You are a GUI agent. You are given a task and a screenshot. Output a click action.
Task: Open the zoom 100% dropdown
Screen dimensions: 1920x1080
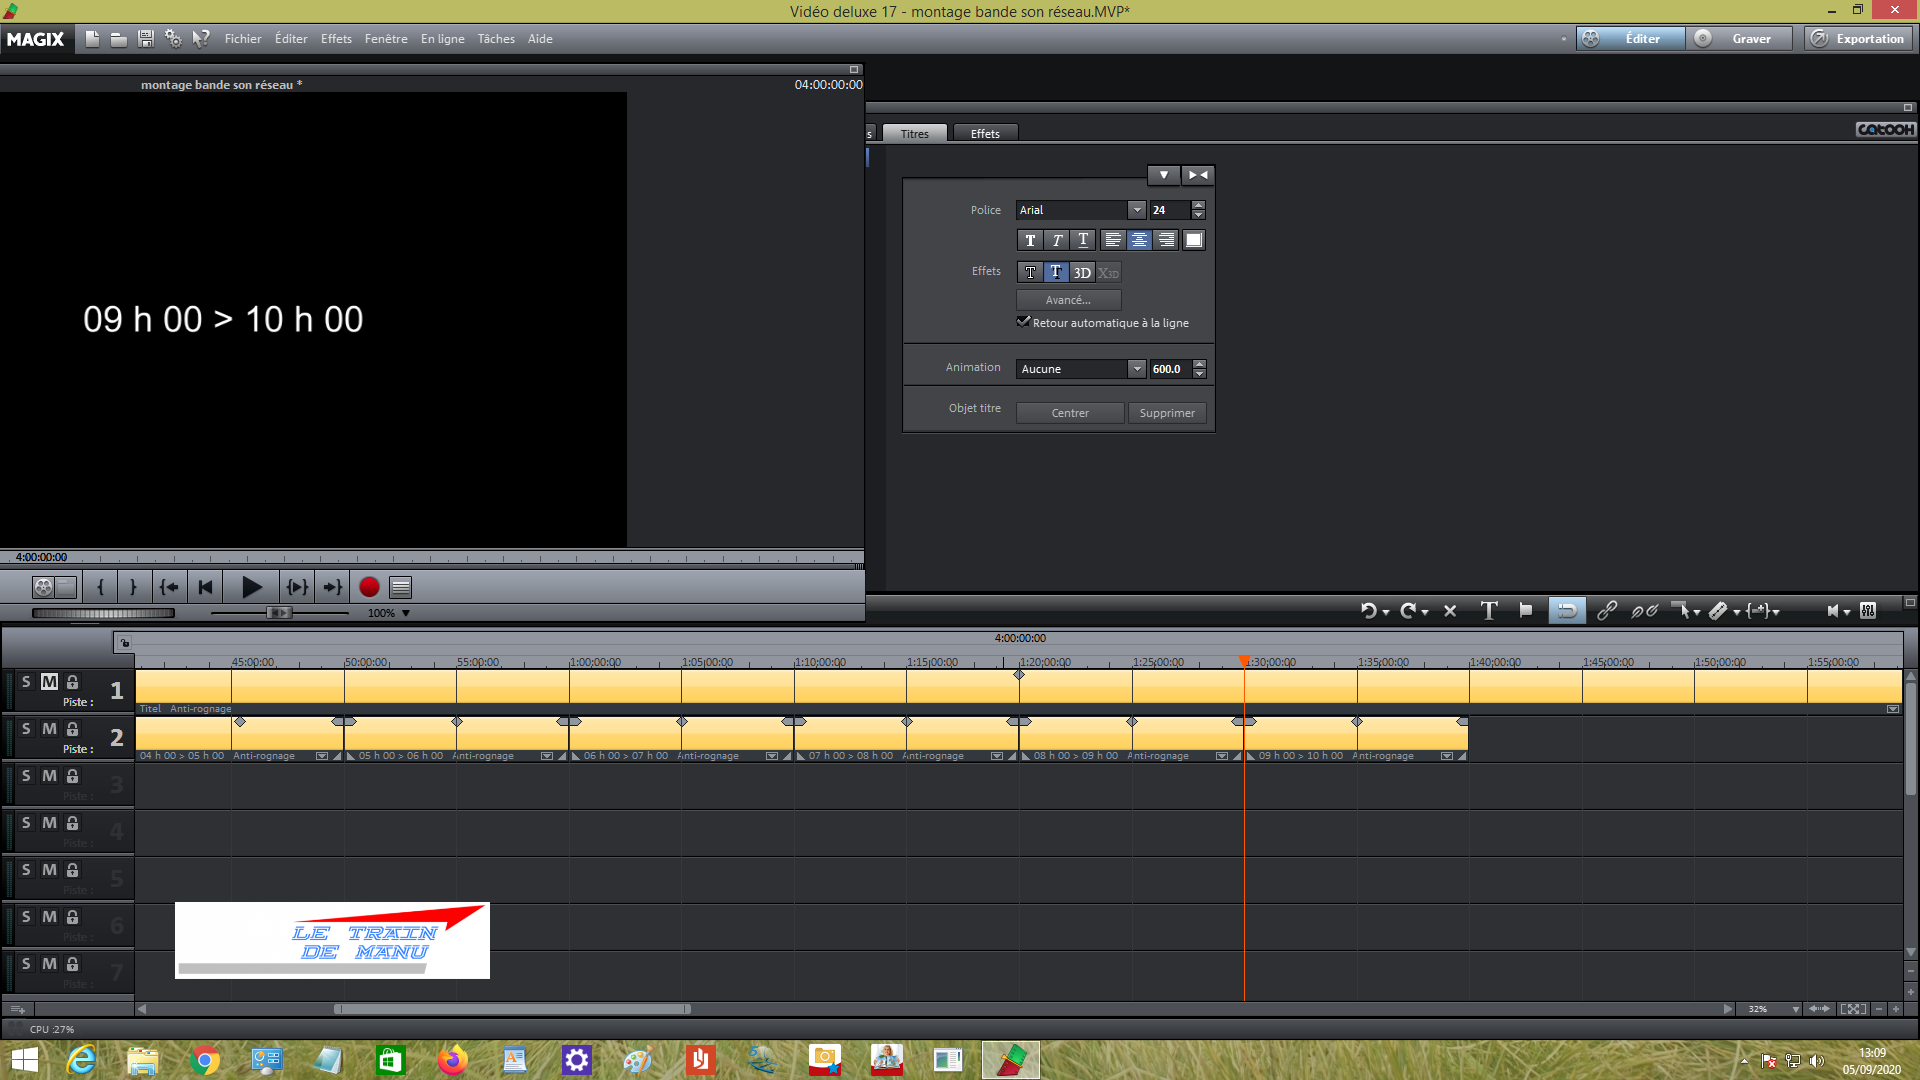pyautogui.click(x=406, y=613)
